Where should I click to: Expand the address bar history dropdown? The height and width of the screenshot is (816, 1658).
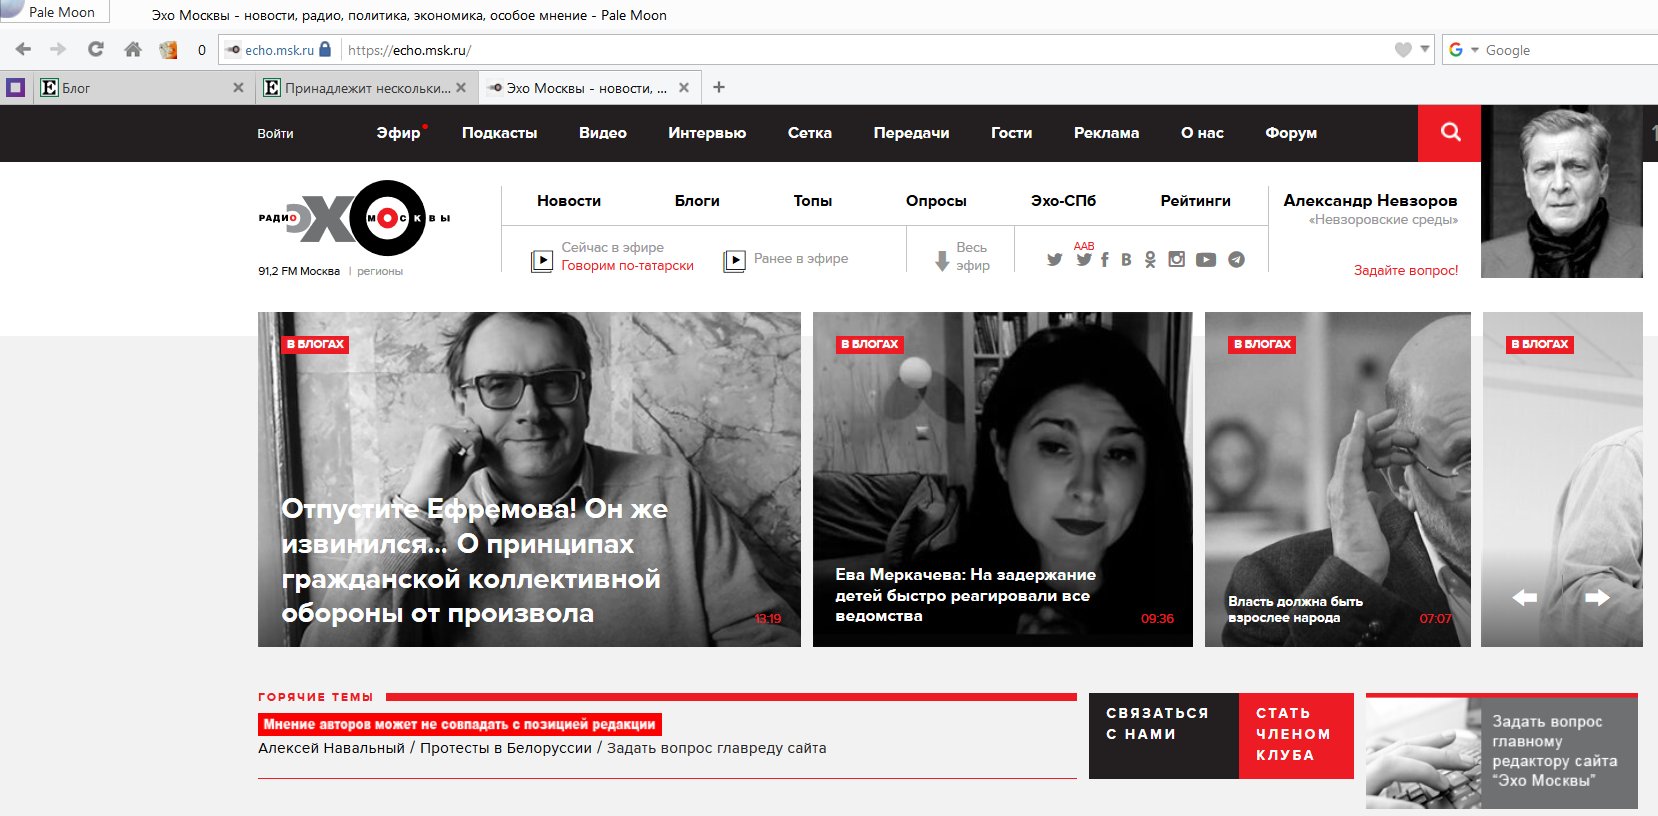click(x=1425, y=49)
